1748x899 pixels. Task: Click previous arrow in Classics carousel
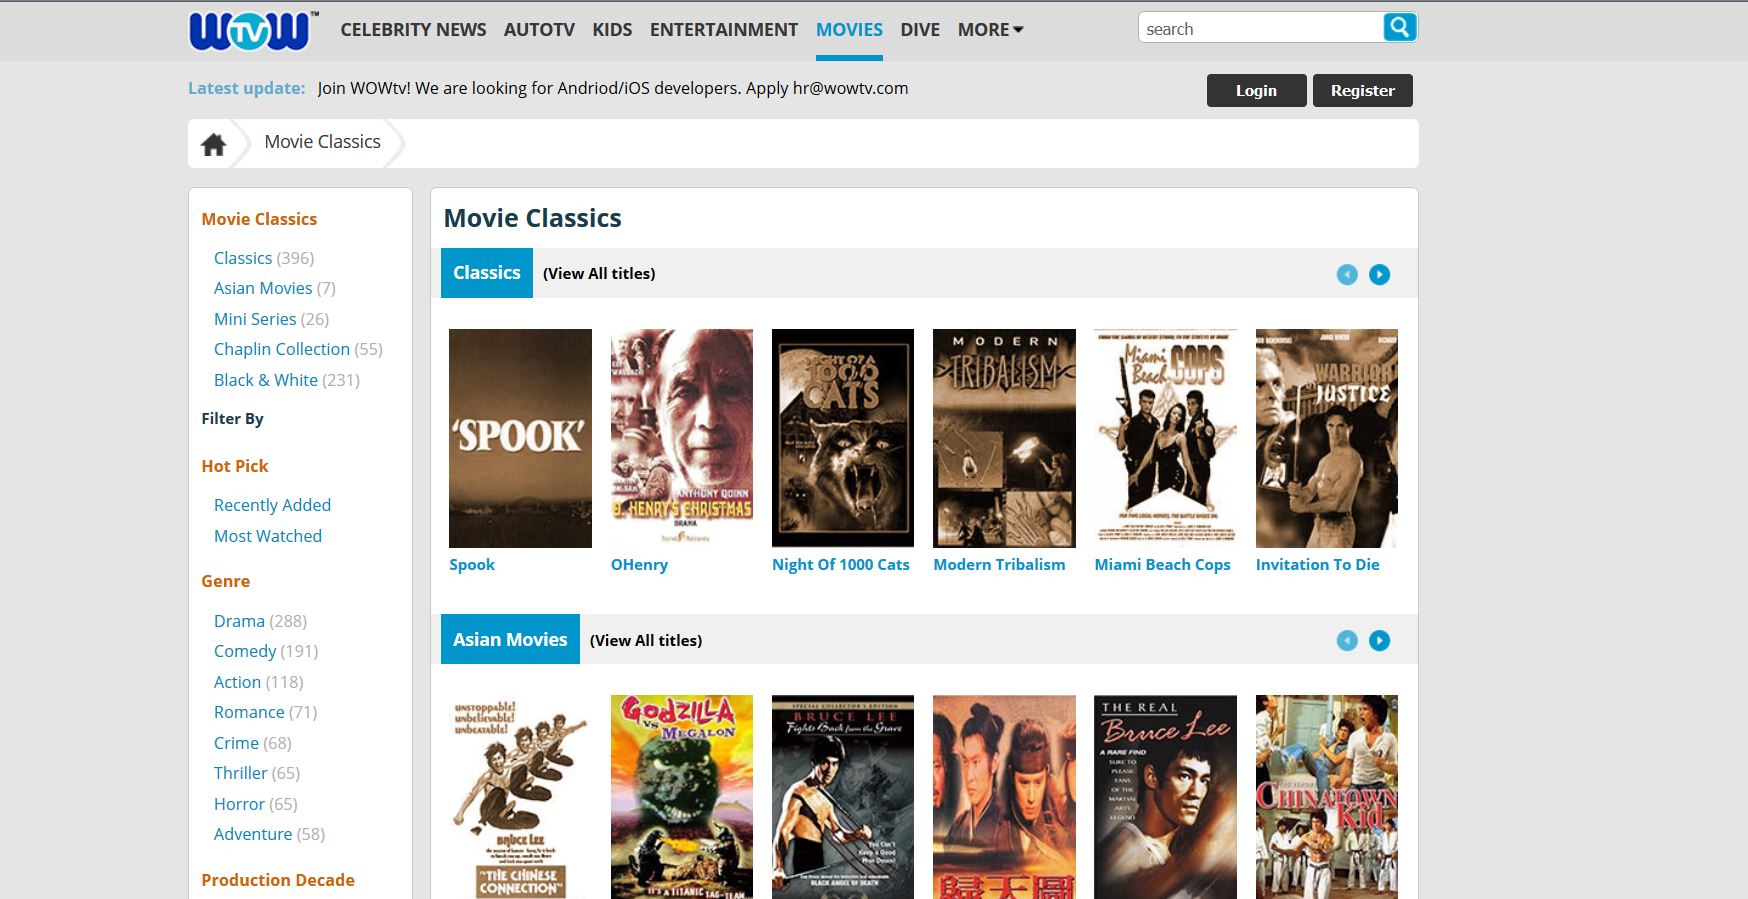1347,274
